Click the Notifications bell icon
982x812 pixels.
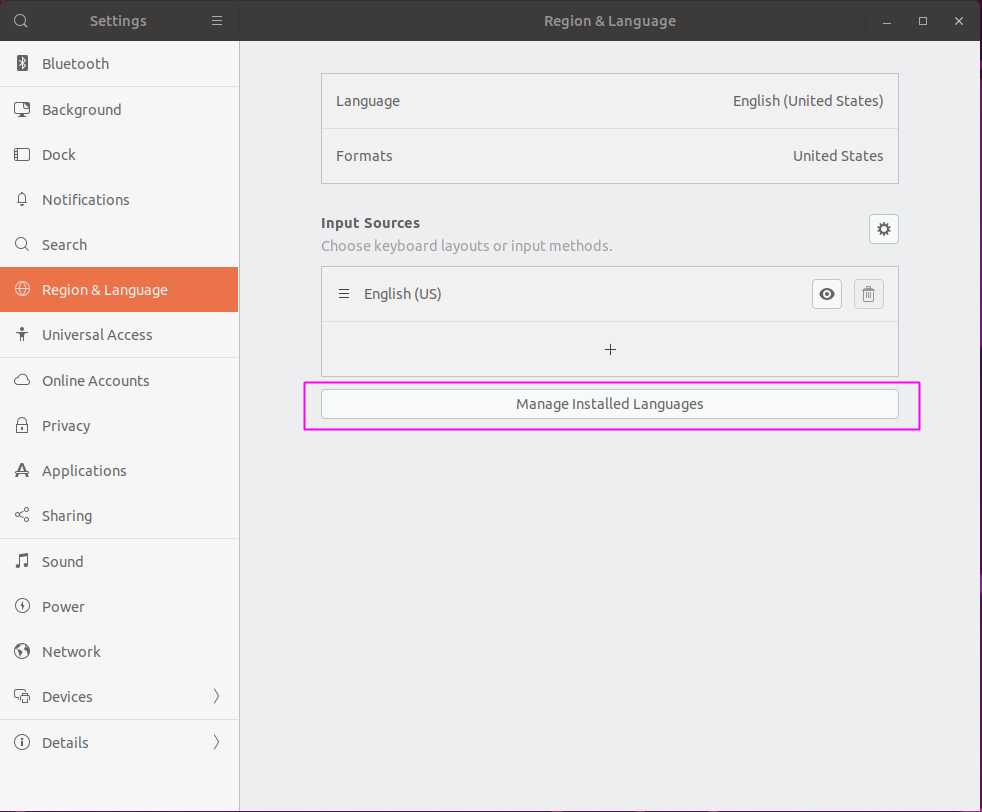click(x=22, y=200)
